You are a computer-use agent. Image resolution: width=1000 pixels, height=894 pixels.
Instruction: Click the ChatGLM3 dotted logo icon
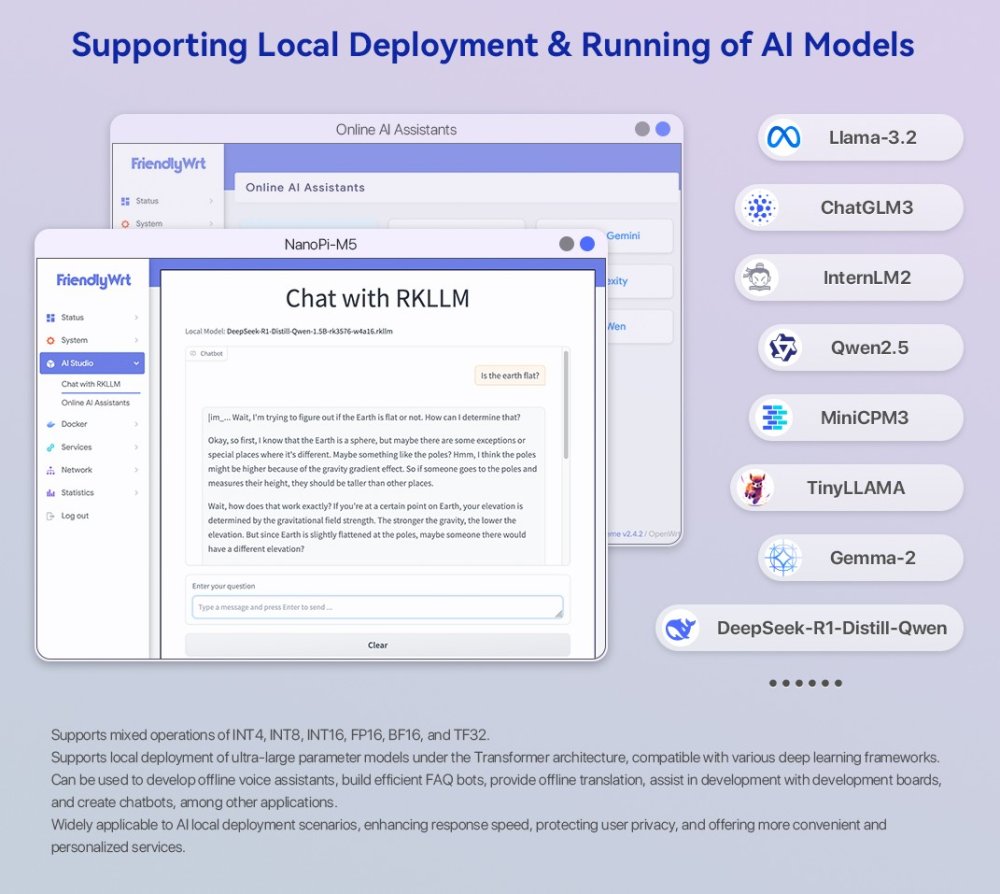click(760, 207)
